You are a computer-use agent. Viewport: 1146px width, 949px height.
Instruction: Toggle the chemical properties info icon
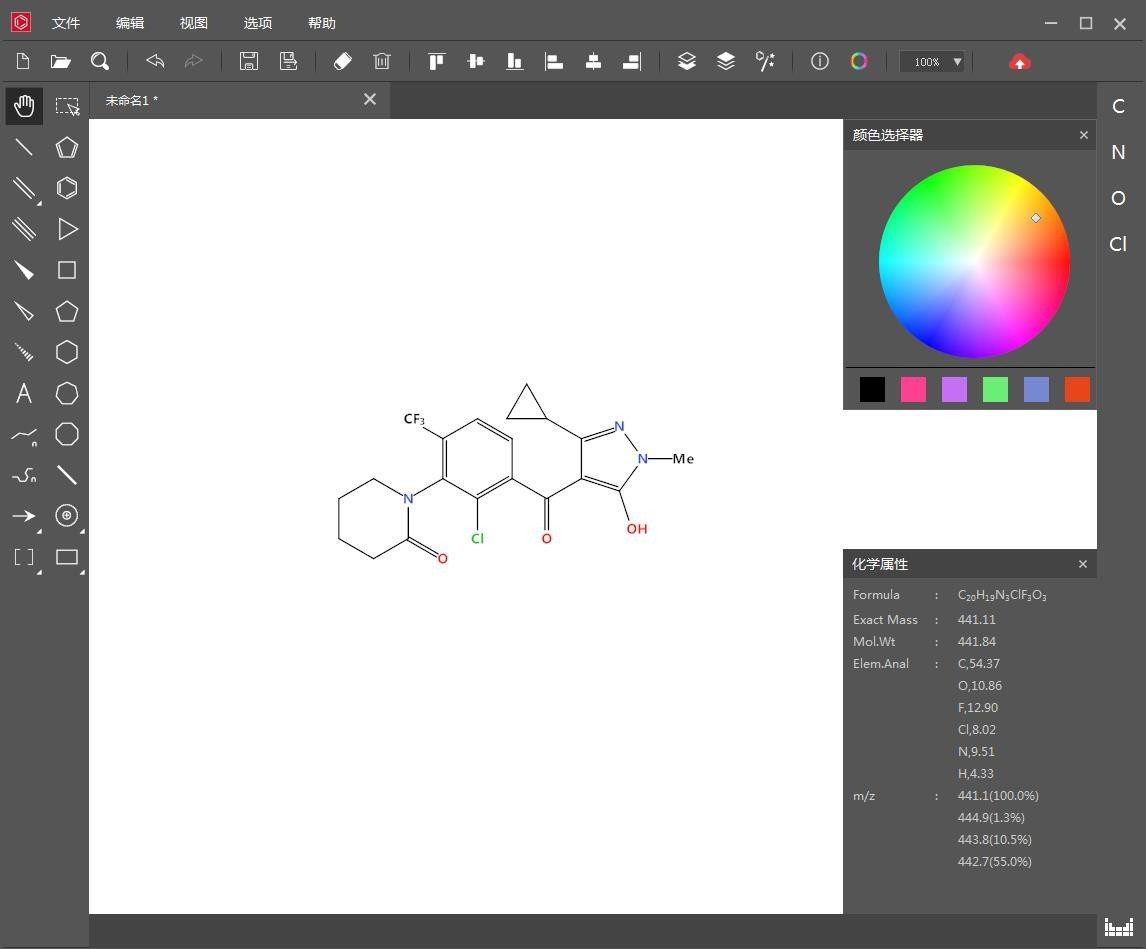pos(819,62)
